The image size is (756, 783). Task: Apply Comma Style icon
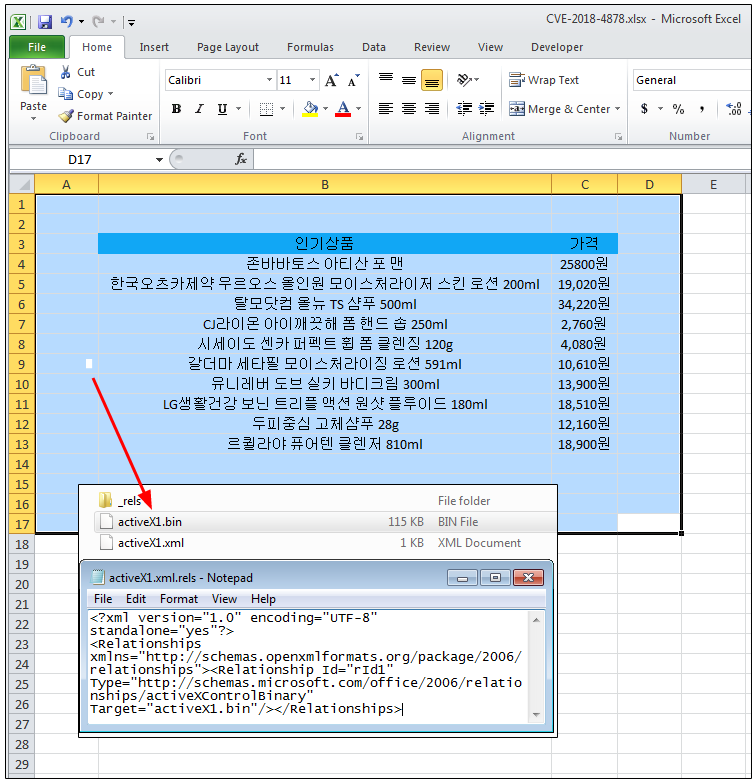702,109
